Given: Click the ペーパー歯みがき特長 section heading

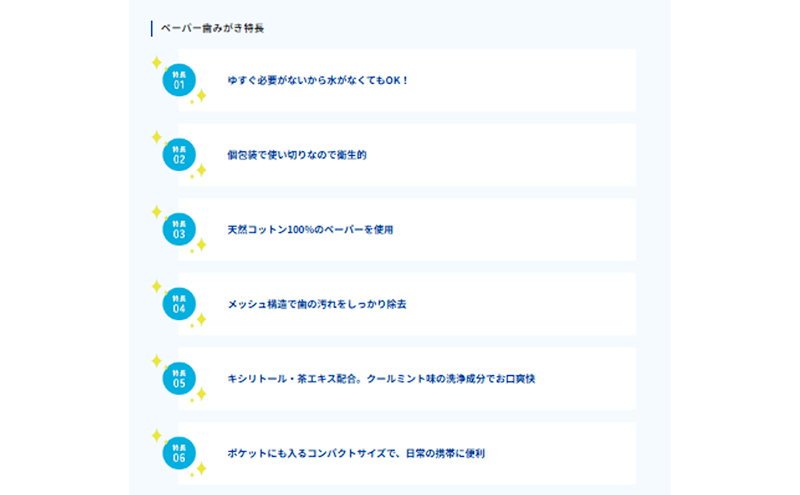Looking at the screenshot, I should click(212, 28).
